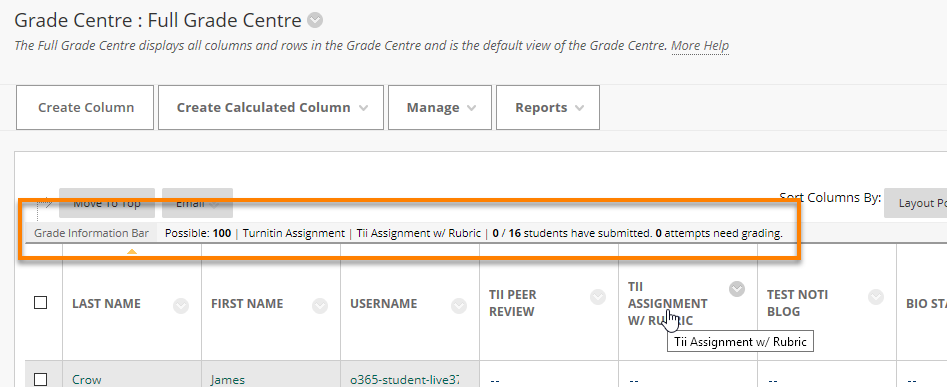The image size is (947, 387).
Task: Click the Create Column button
Action: (85, 107)
